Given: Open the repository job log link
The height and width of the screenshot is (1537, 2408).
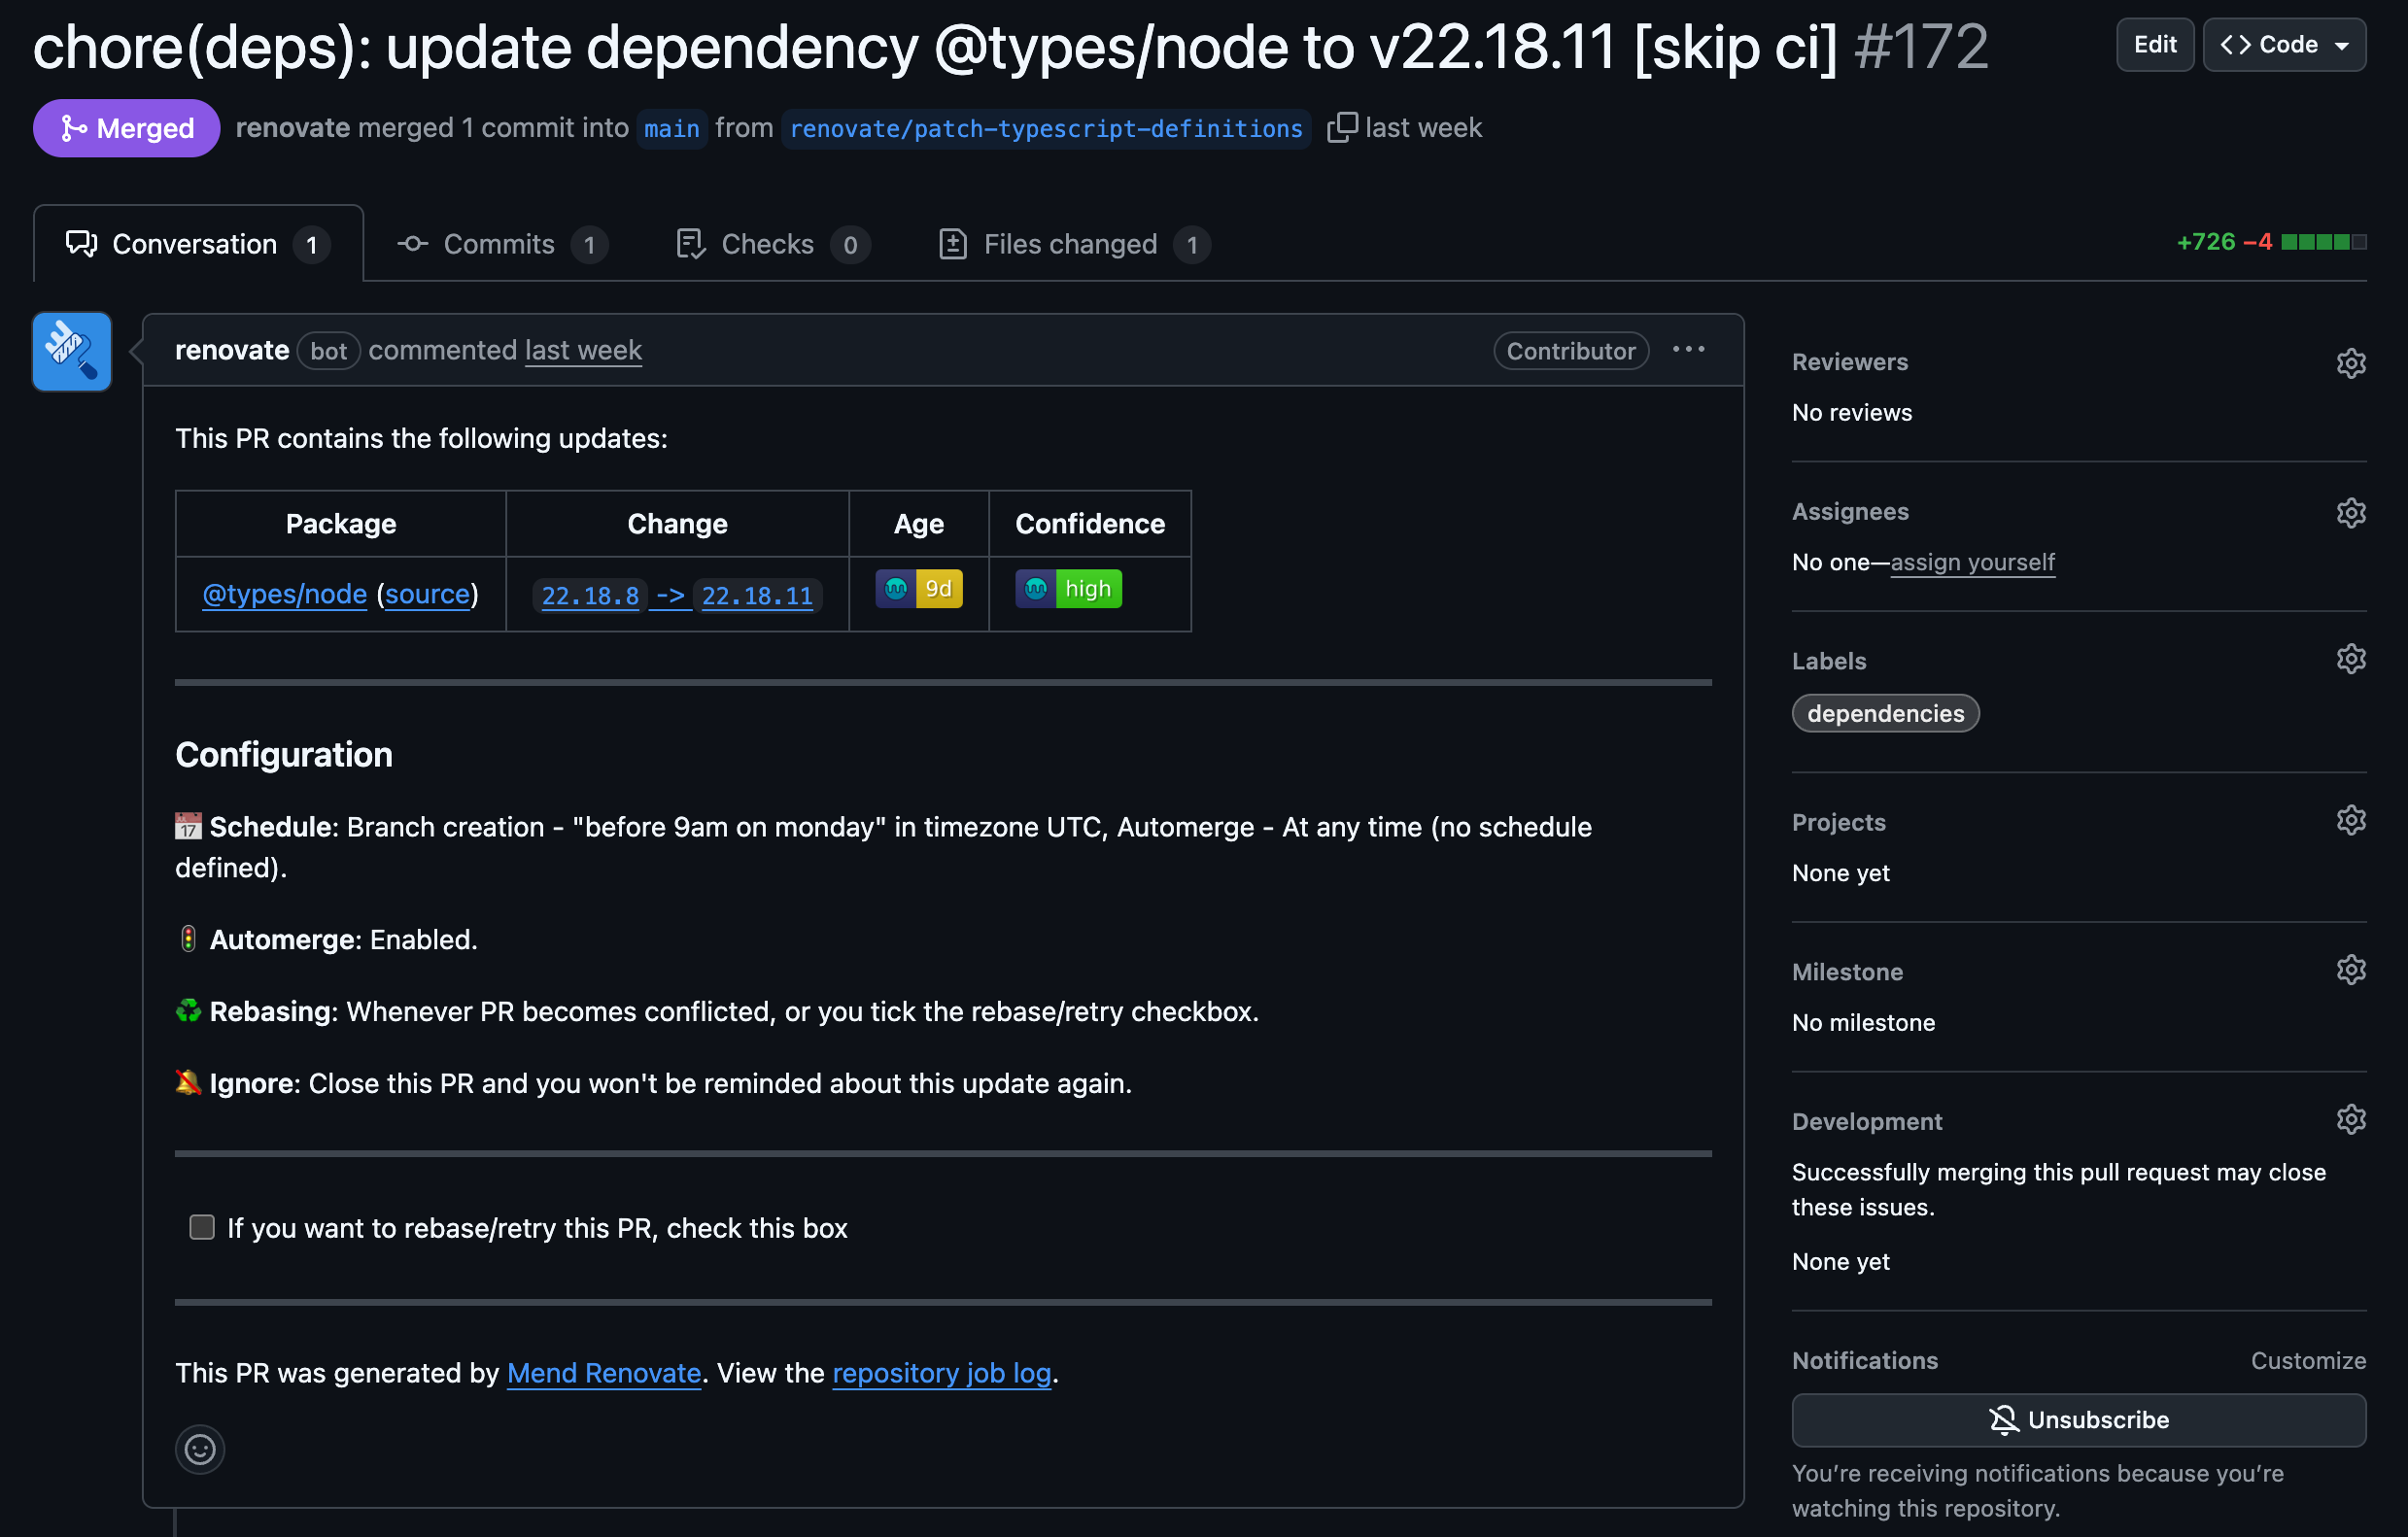Looking at the screenshot, I should tap(941, 1373).
